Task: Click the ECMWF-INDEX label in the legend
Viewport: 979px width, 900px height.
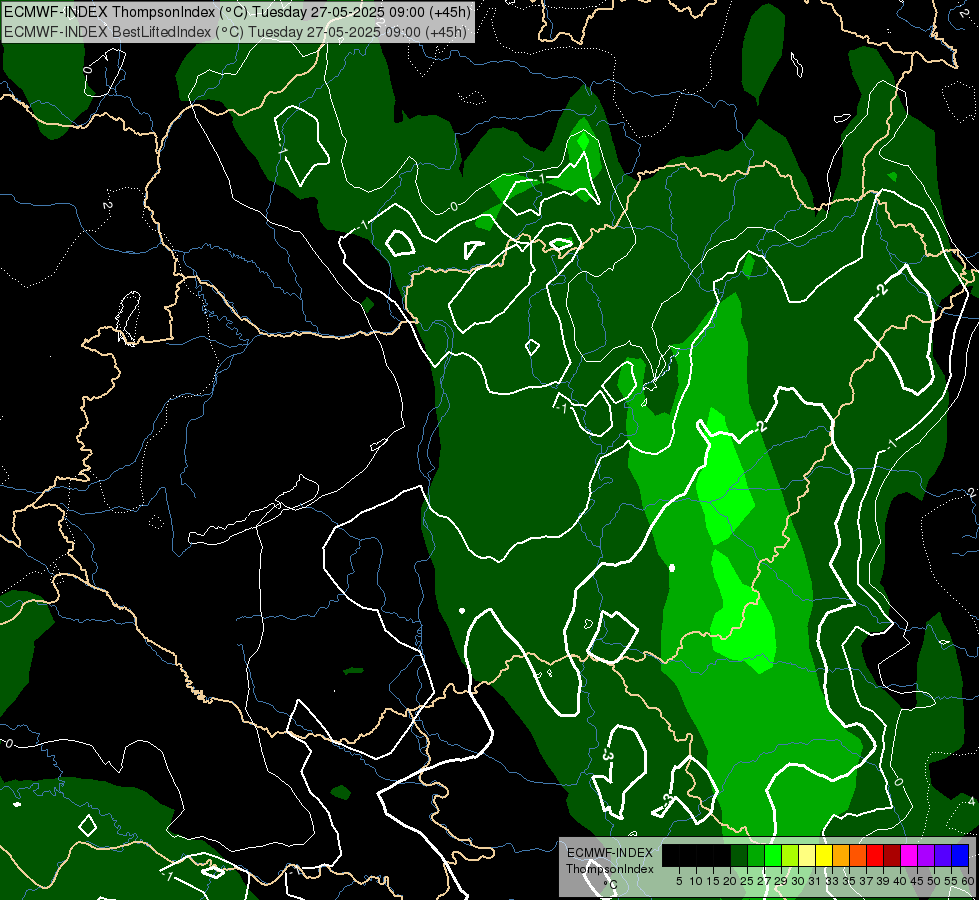Action: tap(610, 853)
